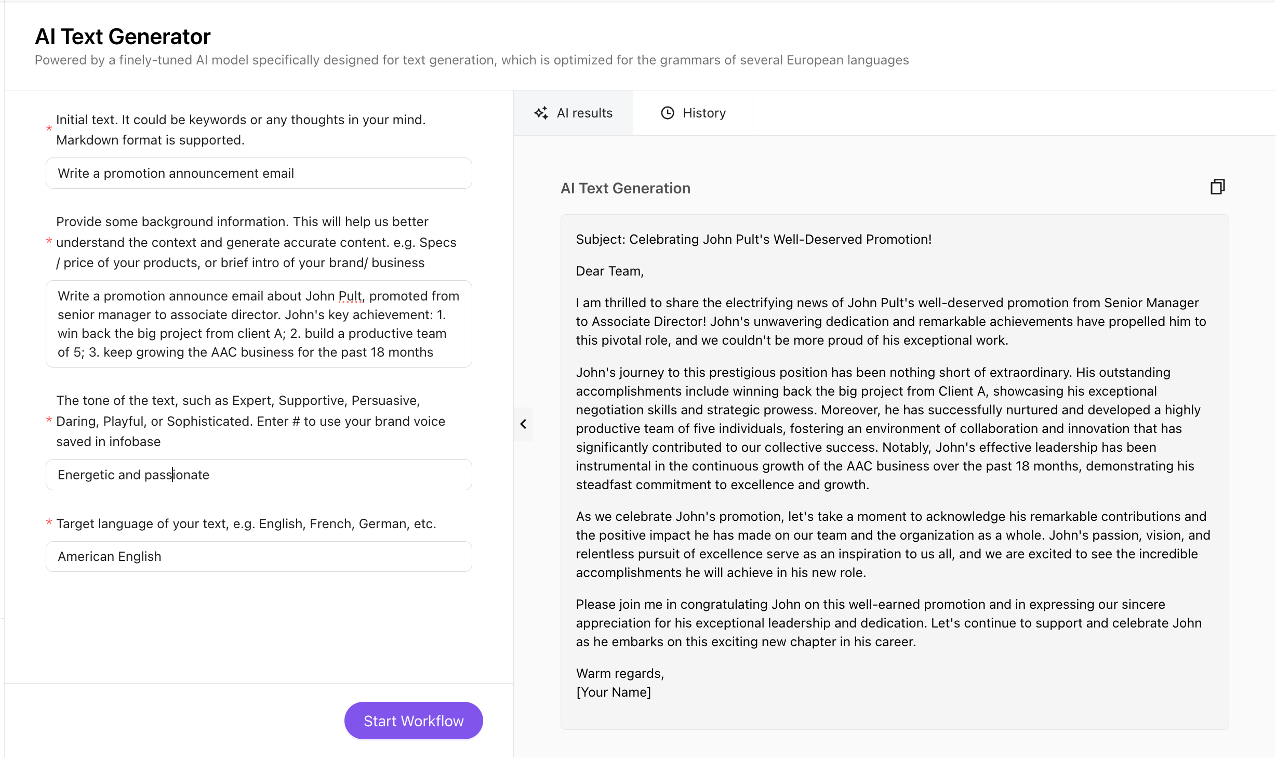
Task: Switch to the History tab
Action: coord(693,112)
